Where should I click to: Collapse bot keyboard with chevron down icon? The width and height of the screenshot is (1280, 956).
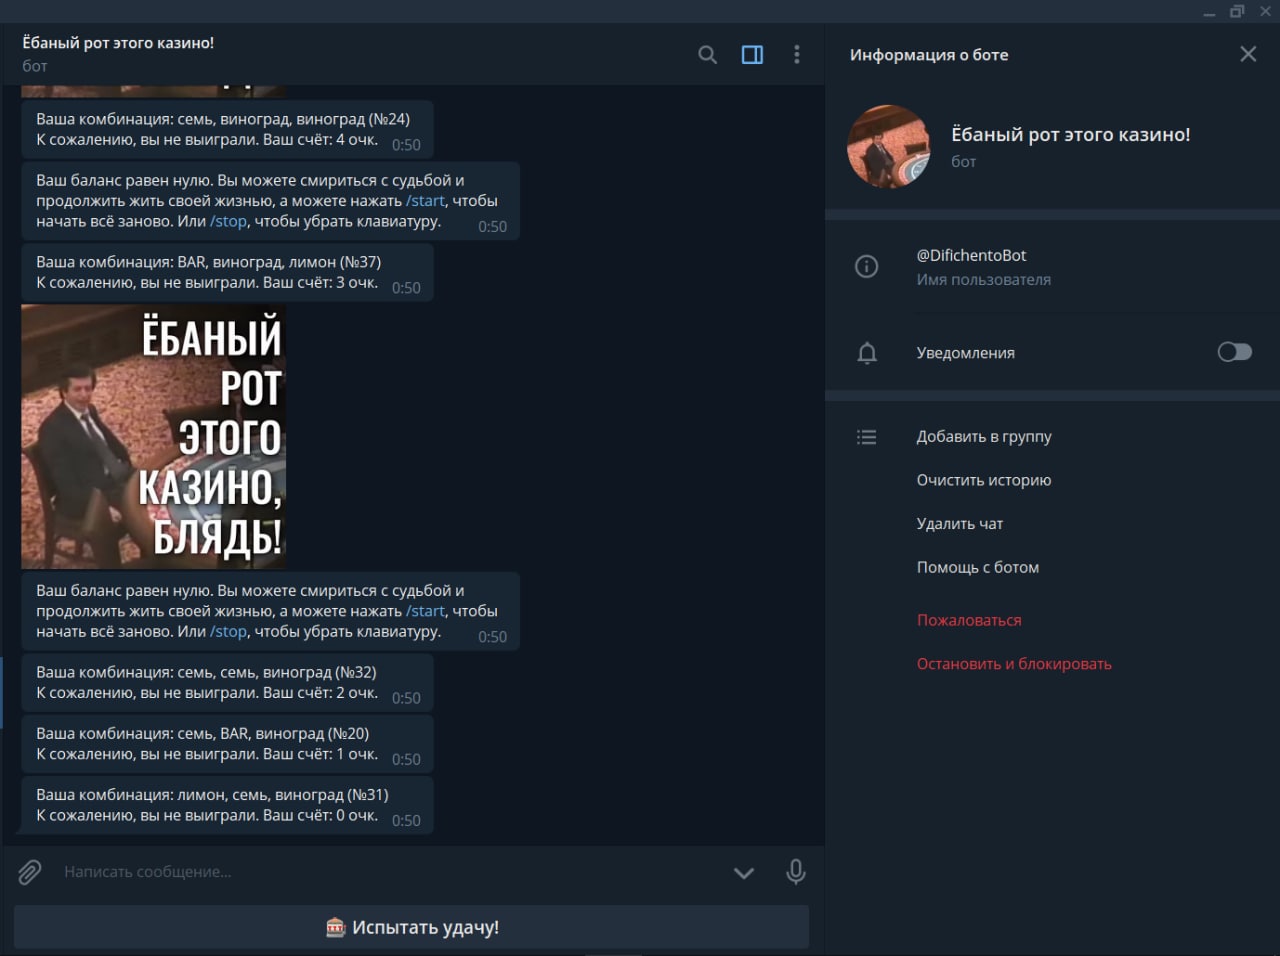coord(744,873)
